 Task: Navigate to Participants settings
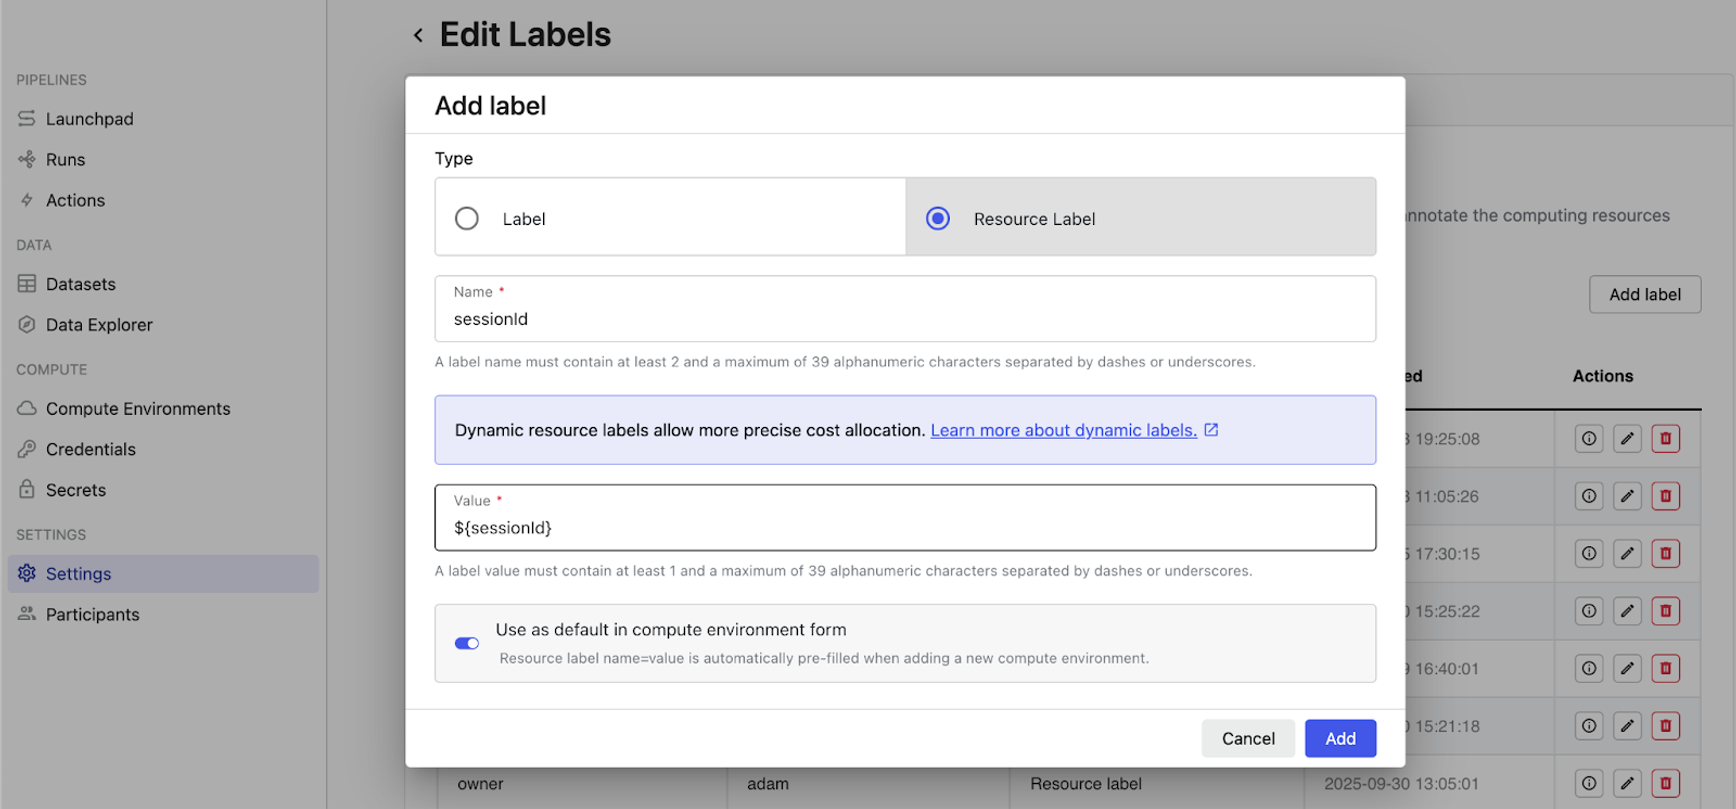click(92, 615)
